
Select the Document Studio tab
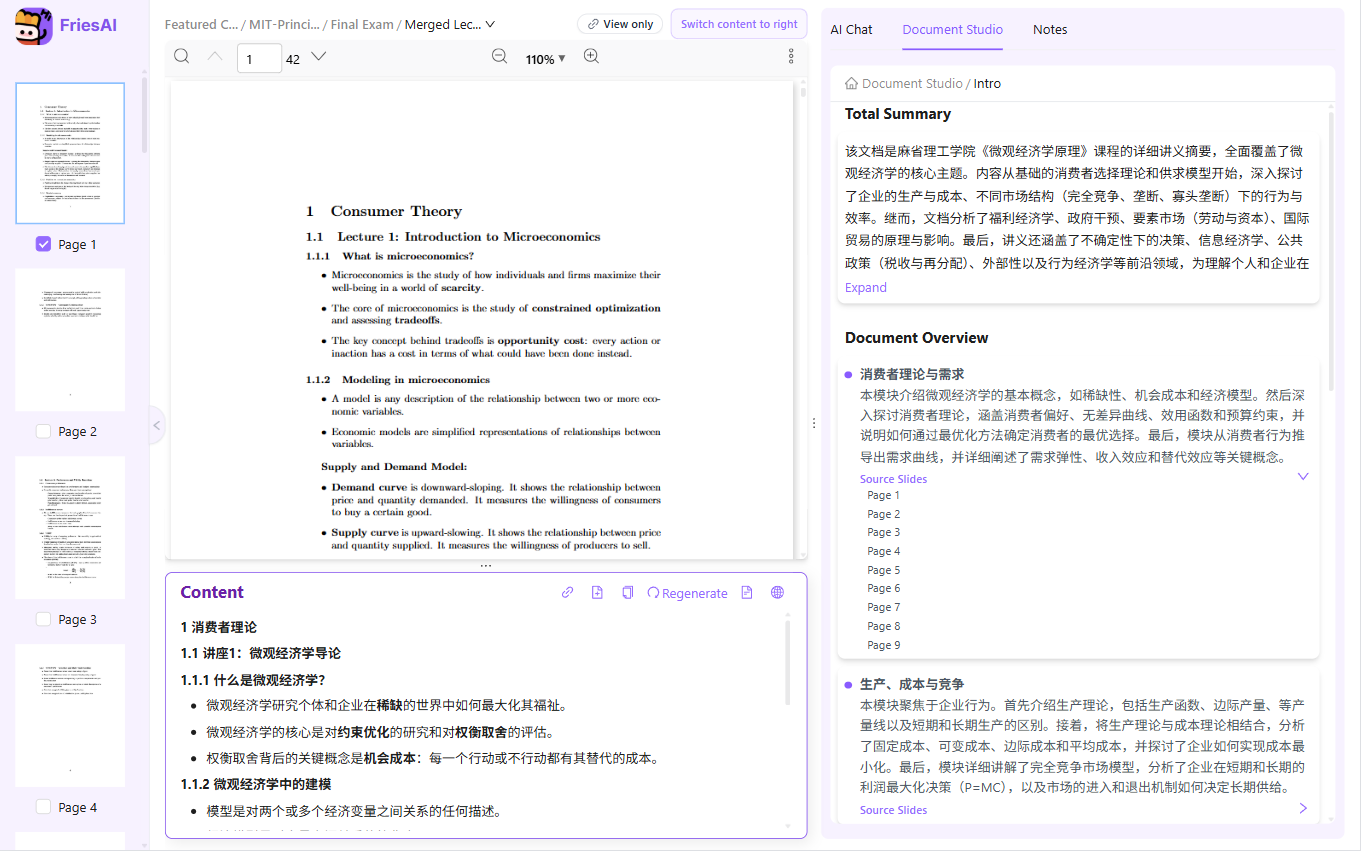pos(952,30)
